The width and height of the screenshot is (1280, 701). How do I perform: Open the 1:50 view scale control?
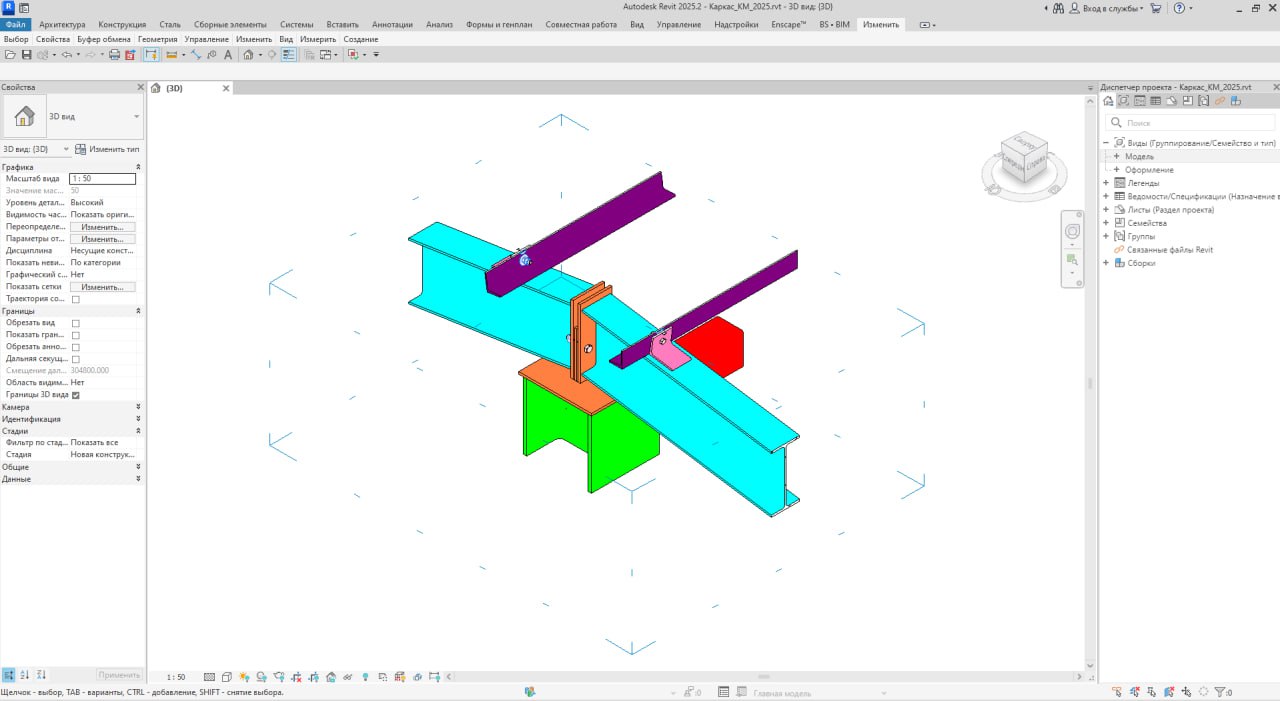tap(176, 676)
